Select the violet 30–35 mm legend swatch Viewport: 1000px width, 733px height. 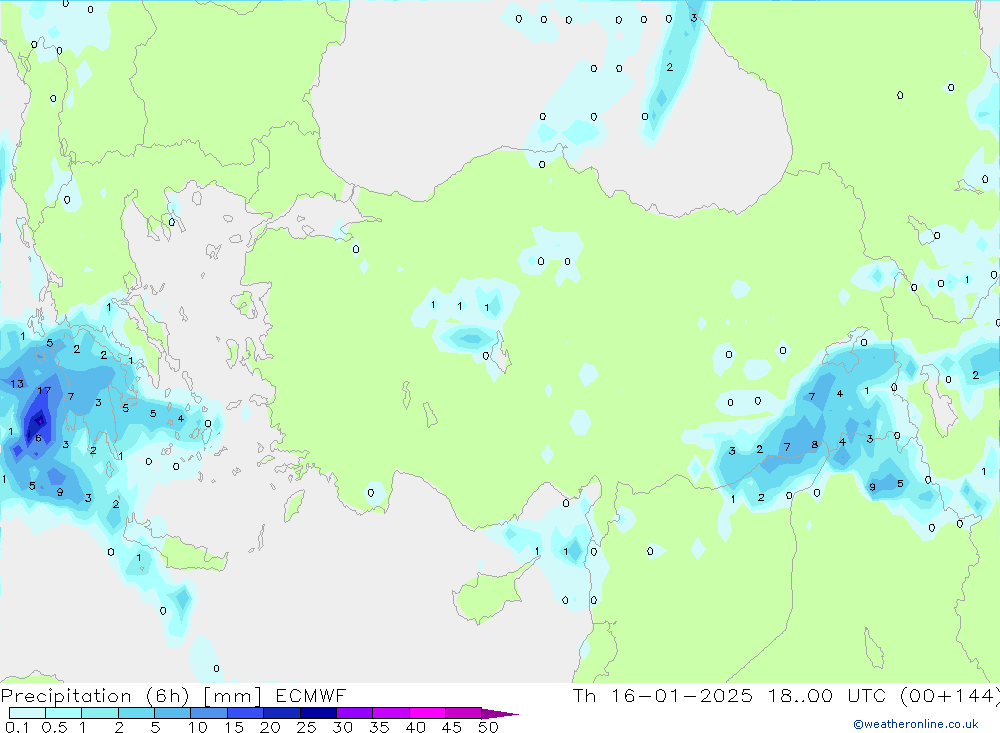point(354,713)
